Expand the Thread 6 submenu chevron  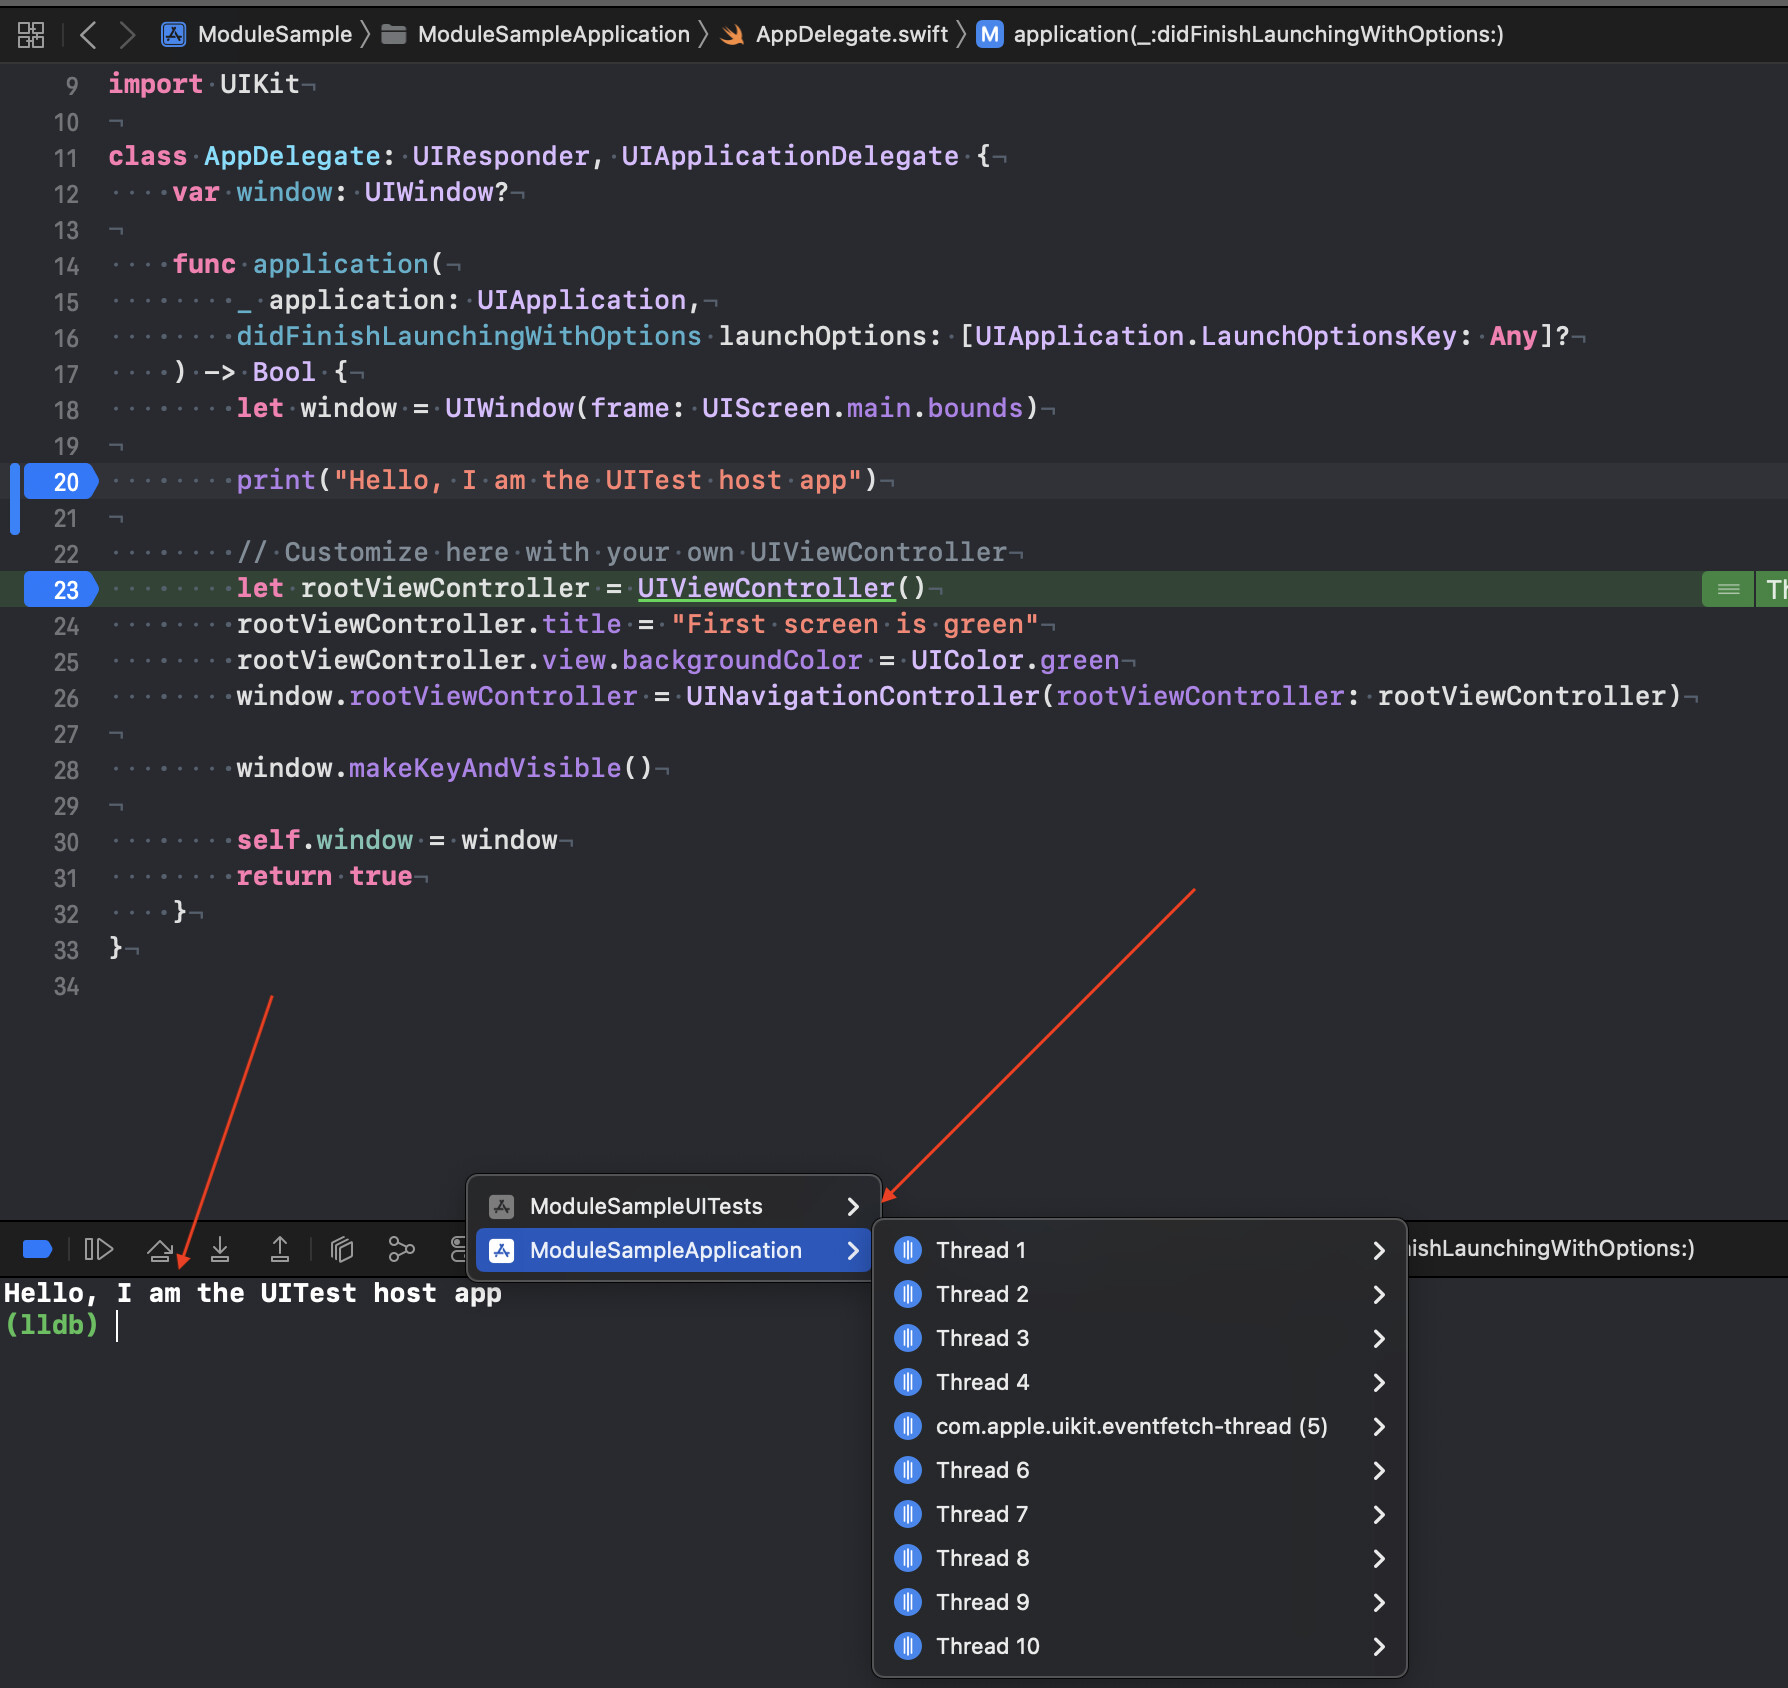pos(1379,1470)
